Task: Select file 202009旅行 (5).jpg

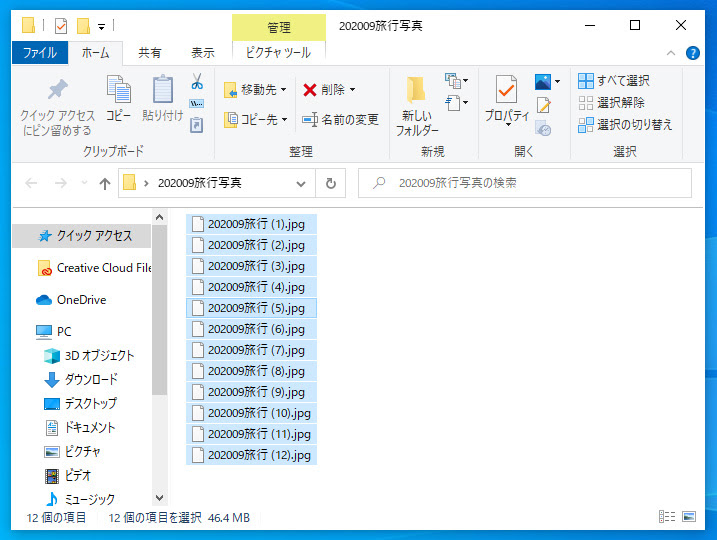Action: pos(251,309)
